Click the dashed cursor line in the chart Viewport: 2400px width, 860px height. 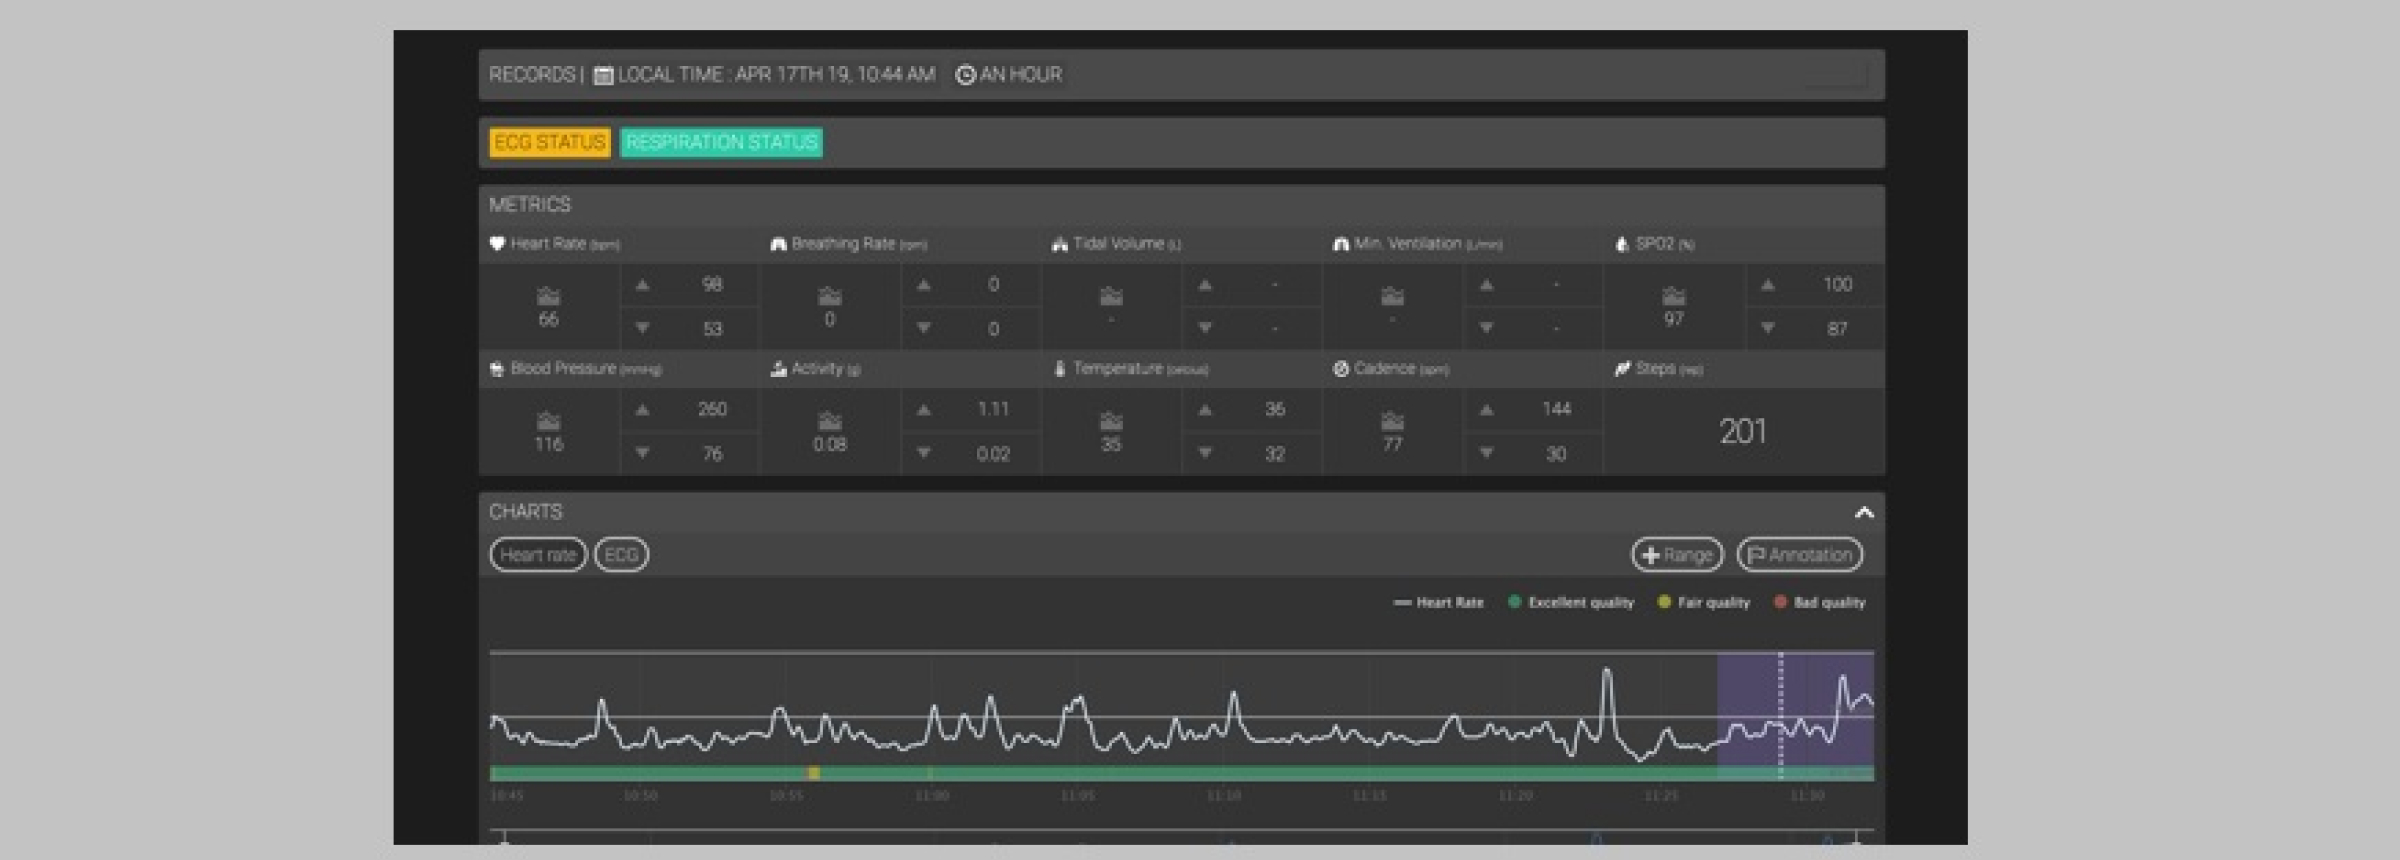click(x=1781, y=715)
